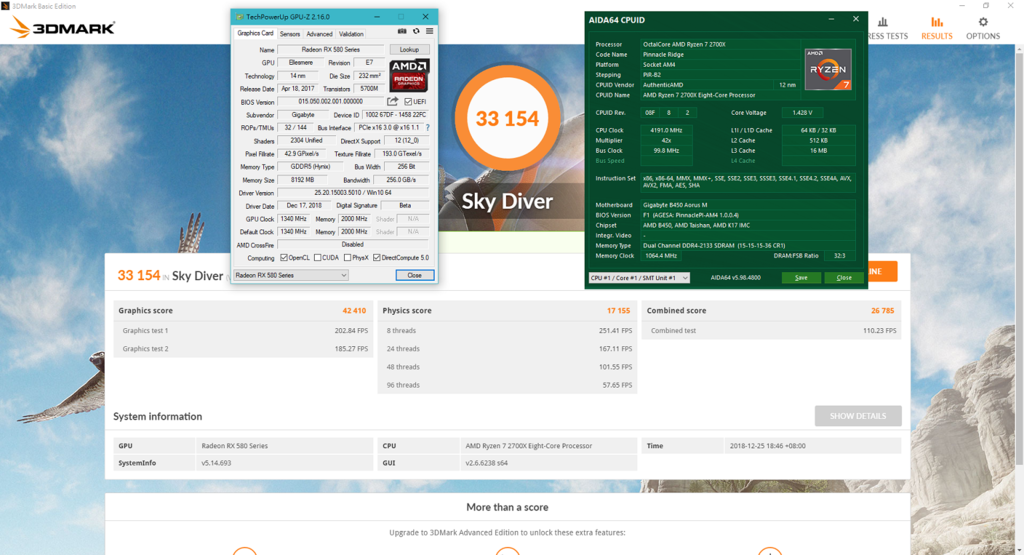Screen dimensions: 1024x555
Task: Click the Physics score value 17 155
Action: [618, 311]
